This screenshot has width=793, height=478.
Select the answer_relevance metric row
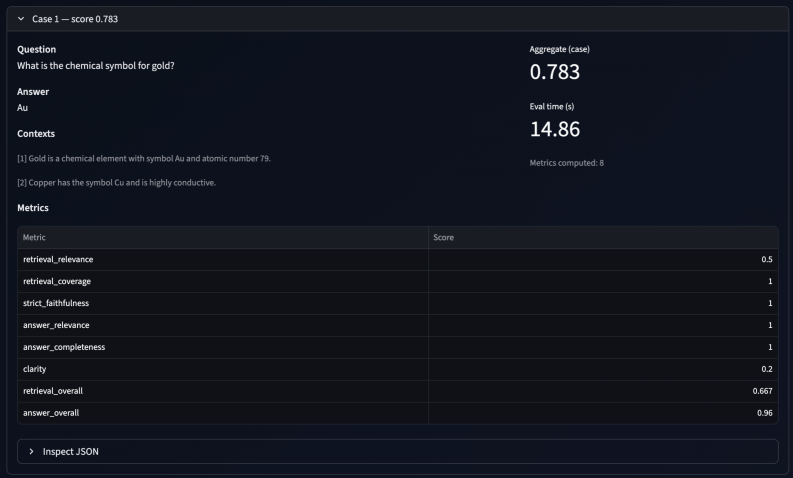[x=398, y=325]
